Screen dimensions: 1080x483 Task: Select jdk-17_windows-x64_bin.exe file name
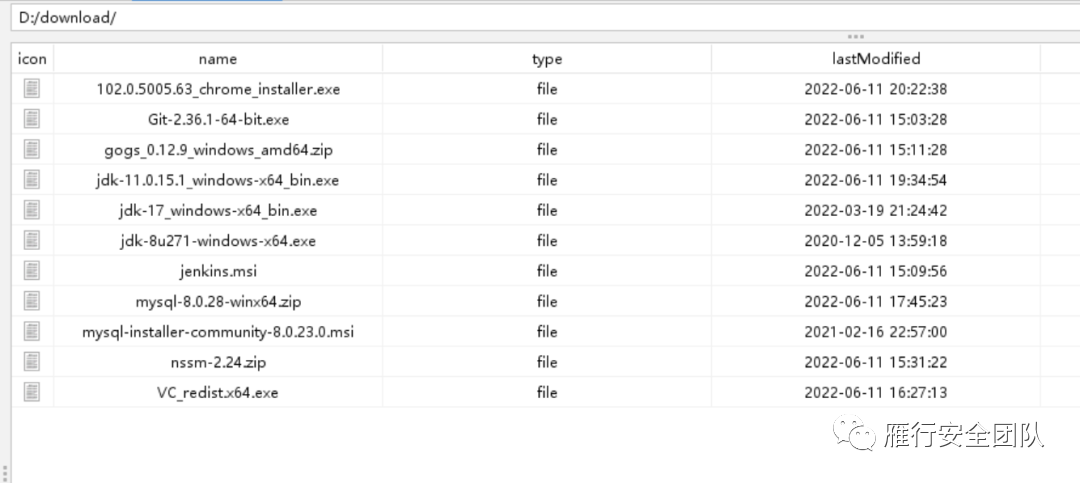tap(218, 211)
